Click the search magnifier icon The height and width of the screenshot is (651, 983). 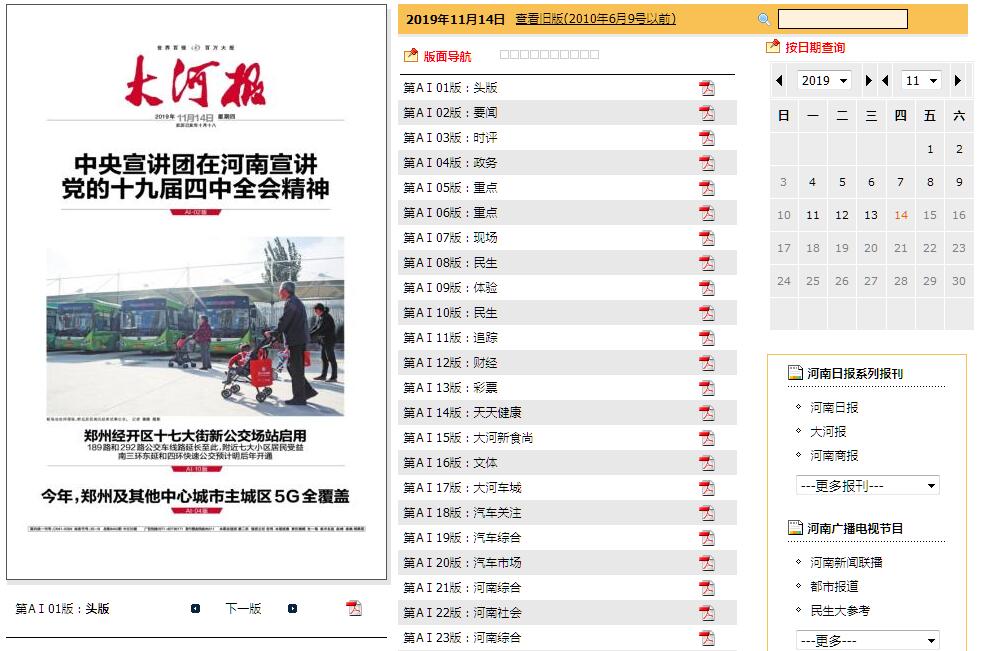pyautogui.click(x=764, y=19)
